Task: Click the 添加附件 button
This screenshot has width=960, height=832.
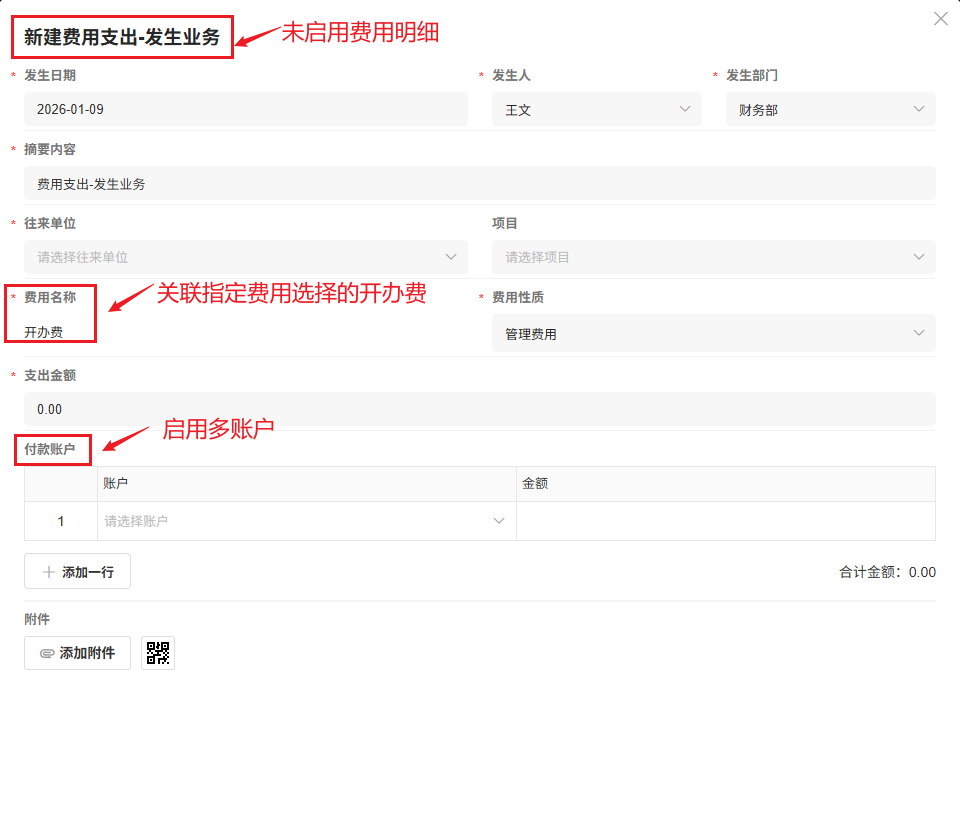Action: click(77, 652)
